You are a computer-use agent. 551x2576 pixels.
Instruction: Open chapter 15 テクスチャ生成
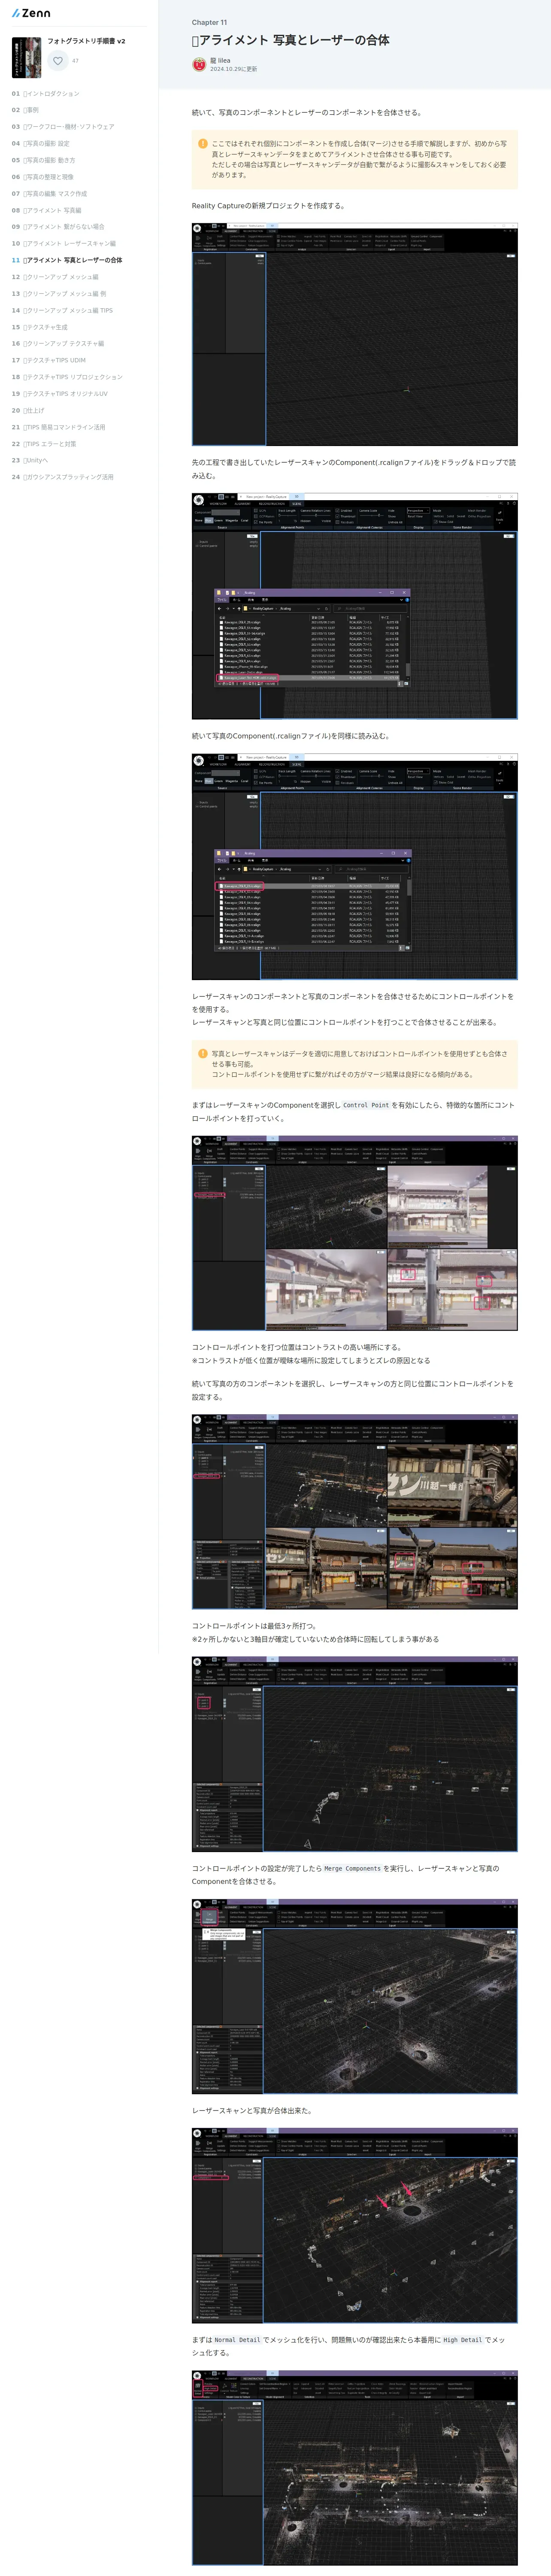pos(40,327)
